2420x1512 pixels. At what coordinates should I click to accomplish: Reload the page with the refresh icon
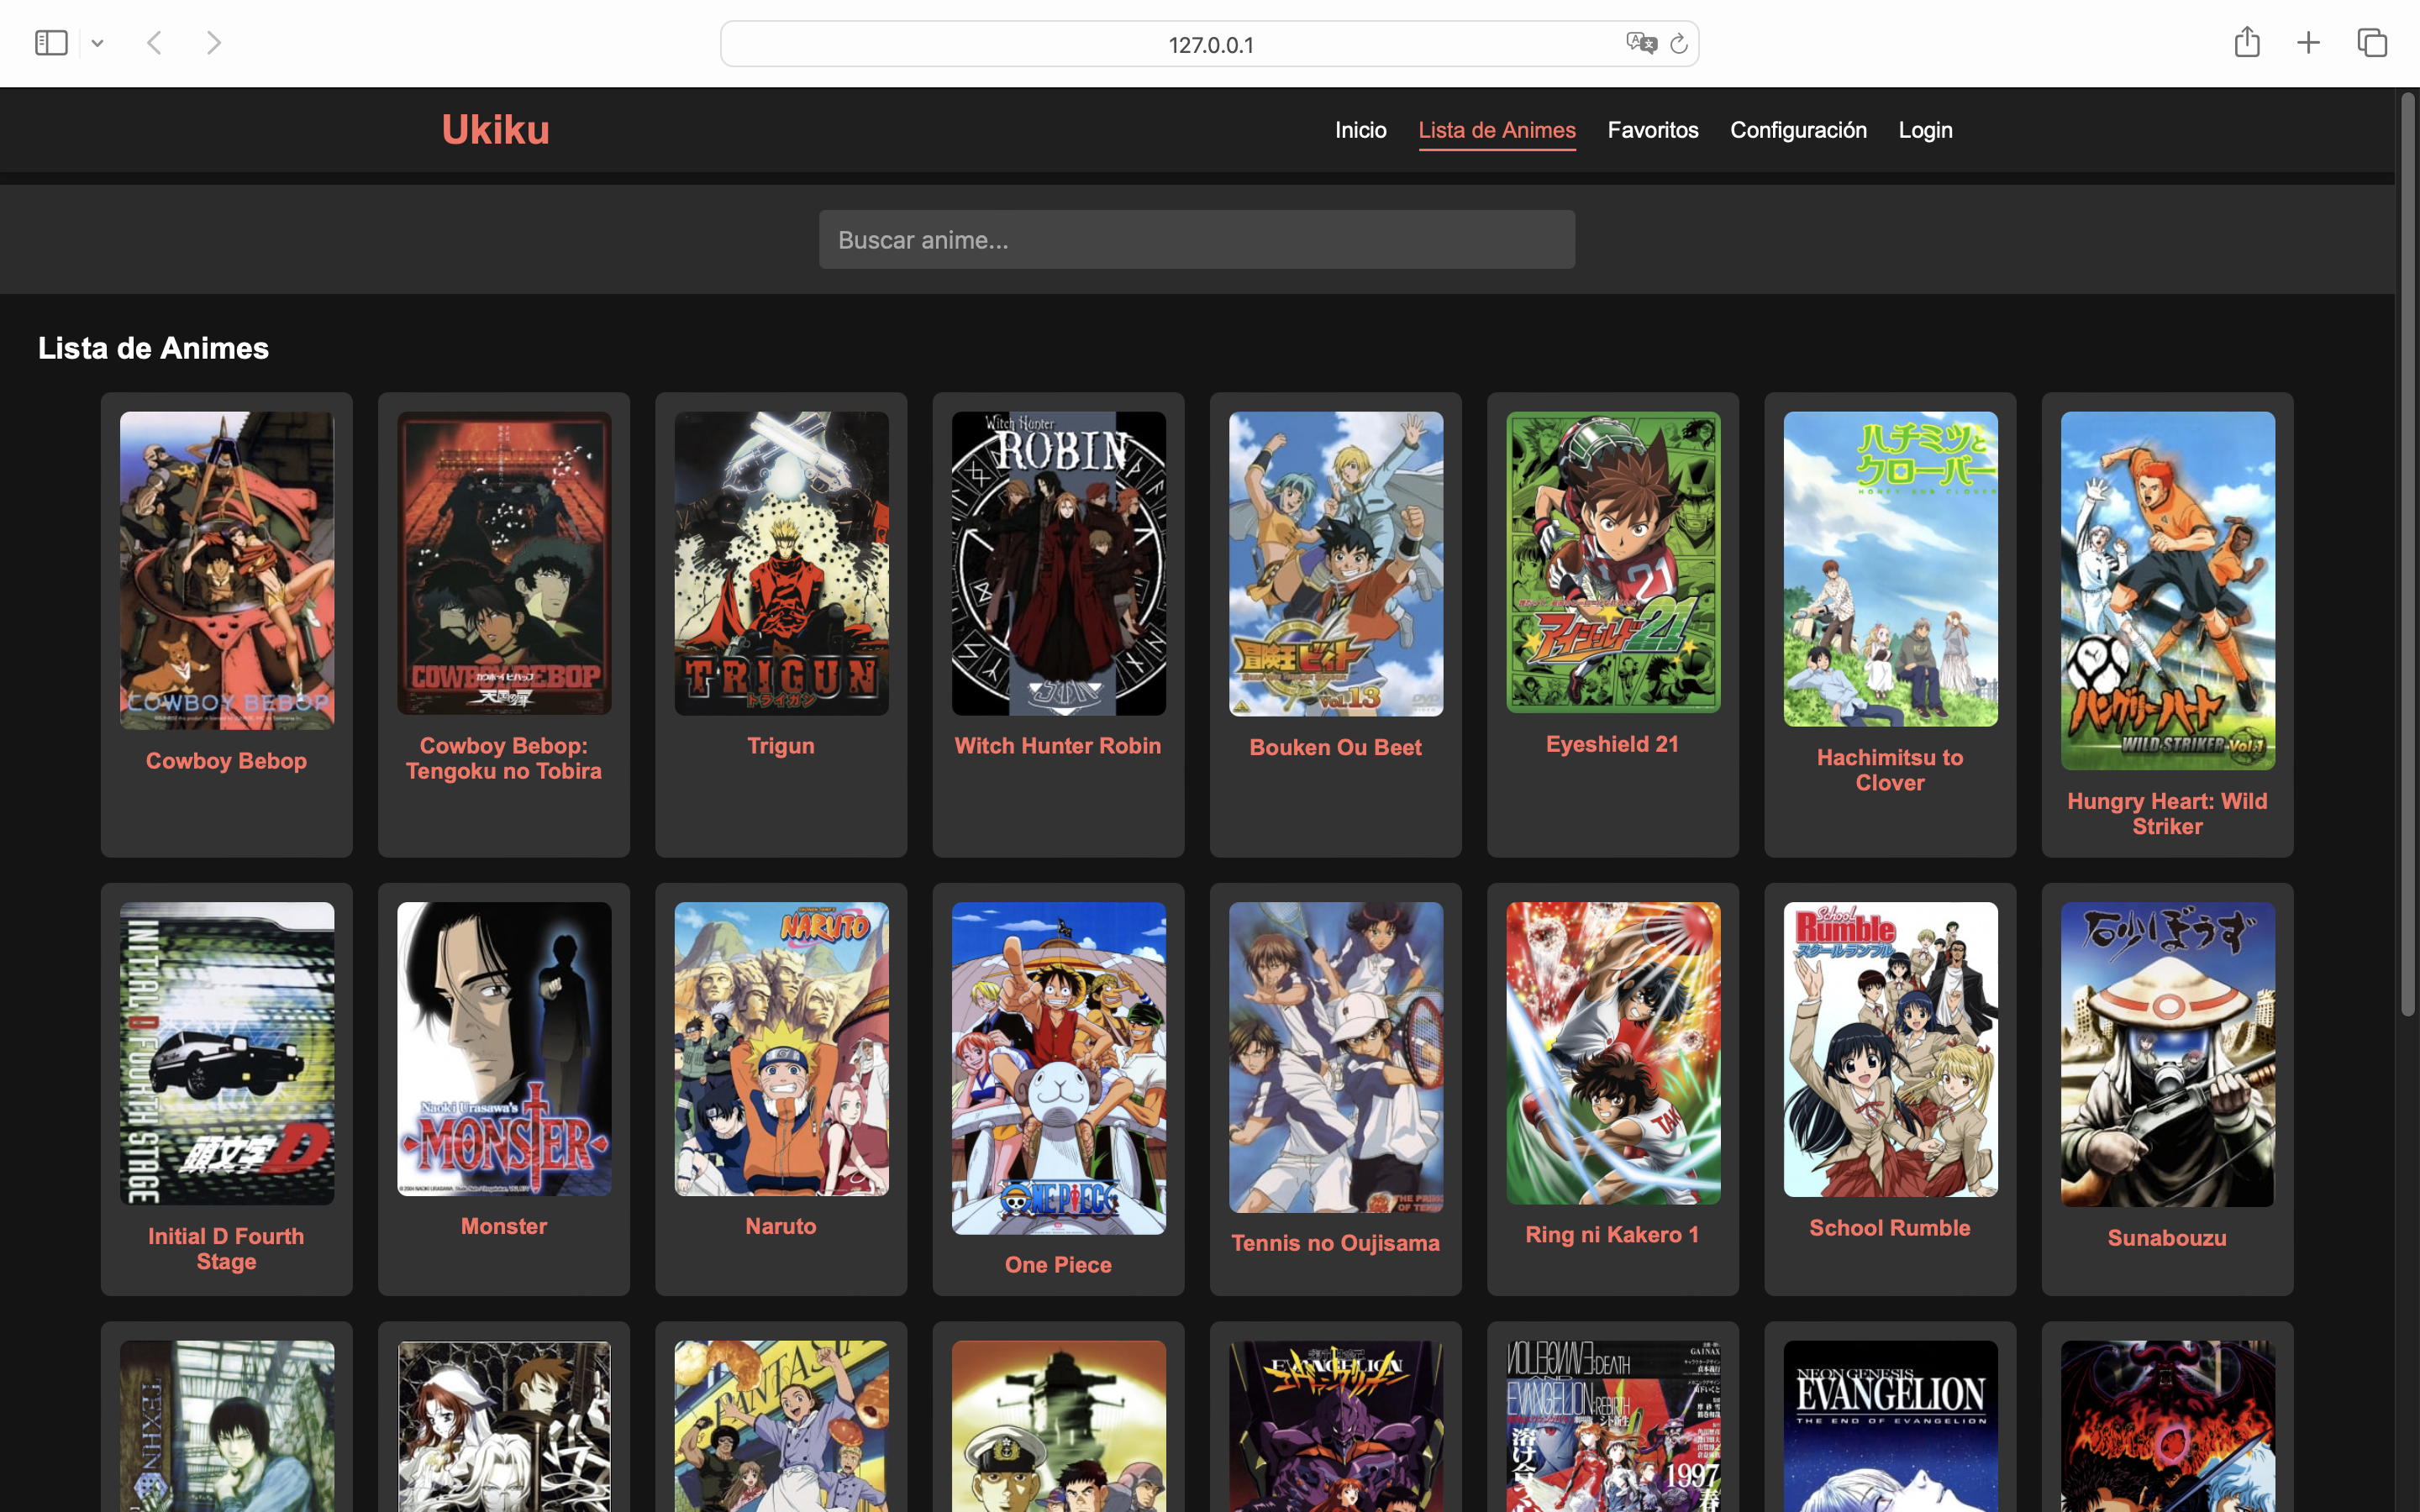point(1679,43)
